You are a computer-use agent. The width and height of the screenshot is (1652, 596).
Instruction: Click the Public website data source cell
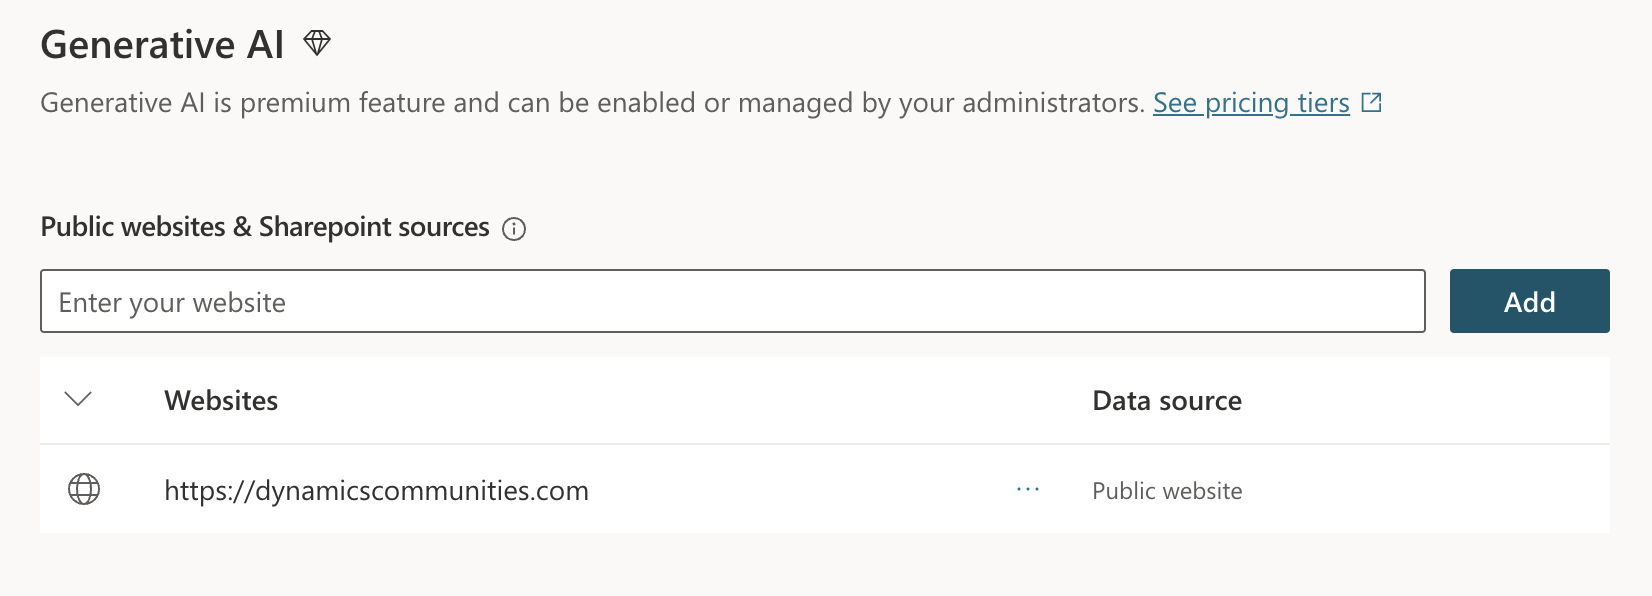coord(1167,491)
